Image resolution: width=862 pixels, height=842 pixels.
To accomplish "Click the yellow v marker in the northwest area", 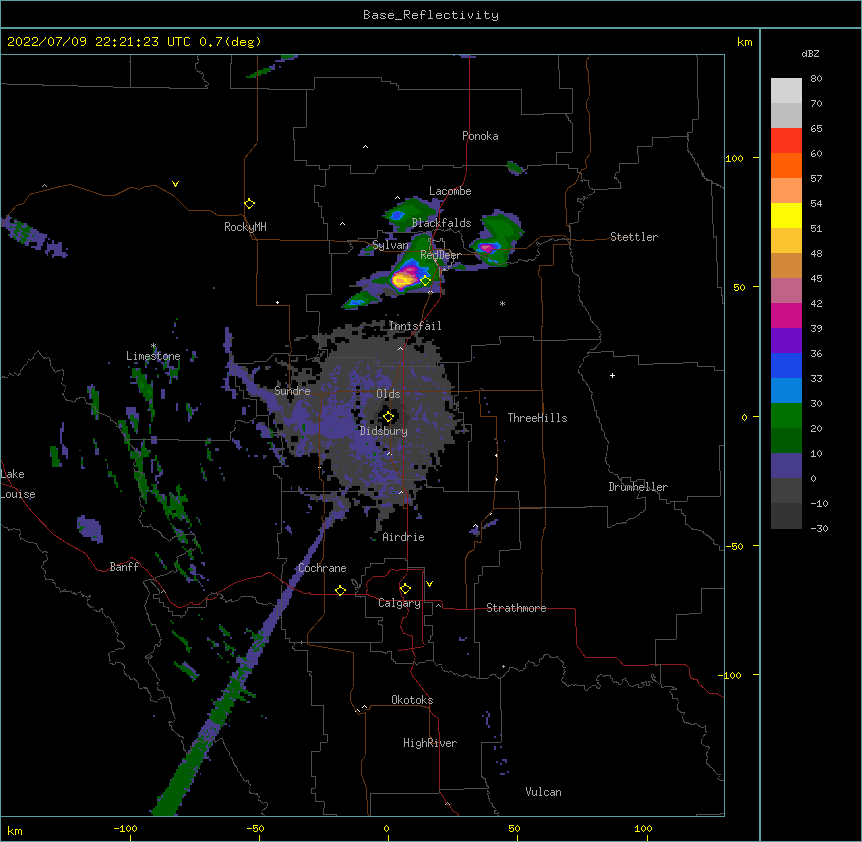I will [x=175, y=184].
